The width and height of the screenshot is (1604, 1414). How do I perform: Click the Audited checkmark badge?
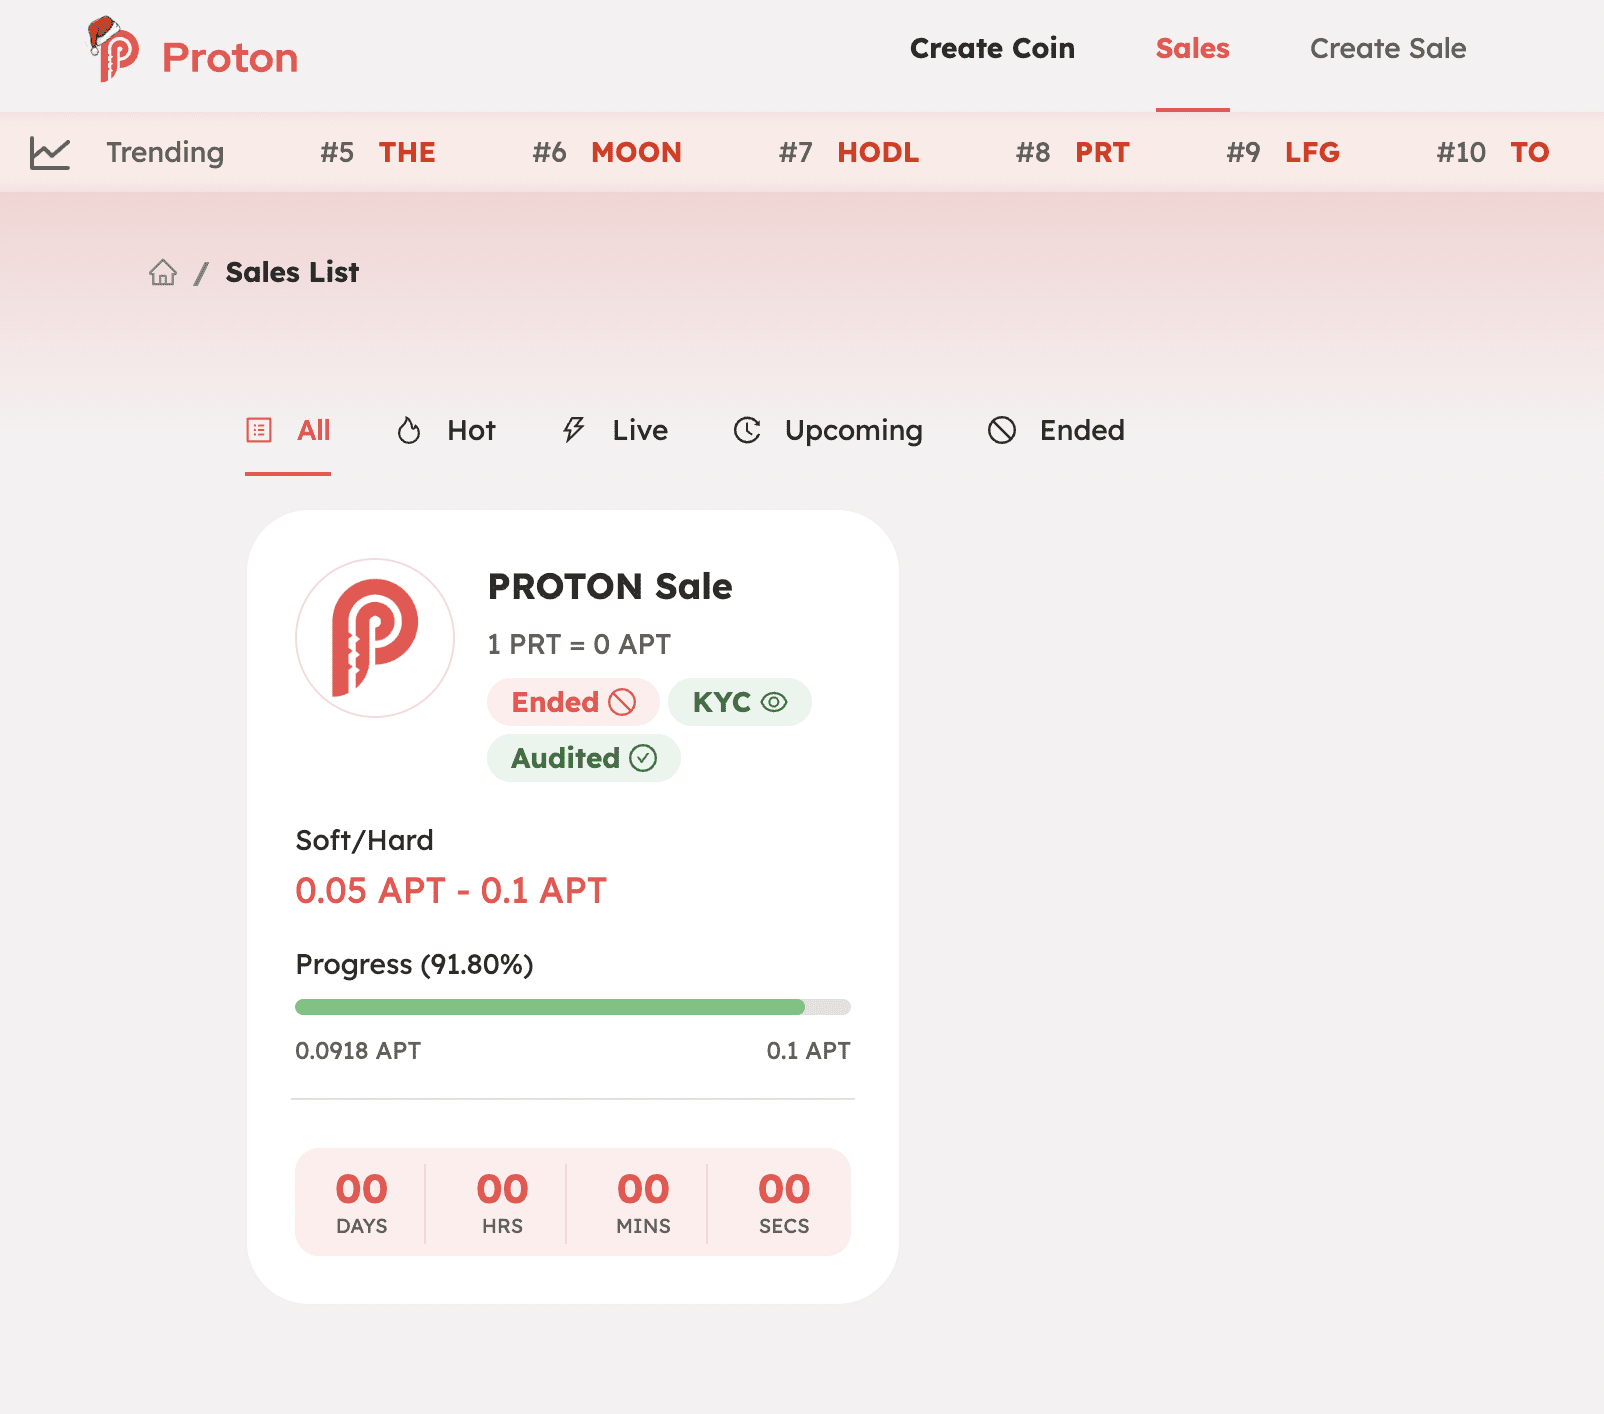point(584,758)
